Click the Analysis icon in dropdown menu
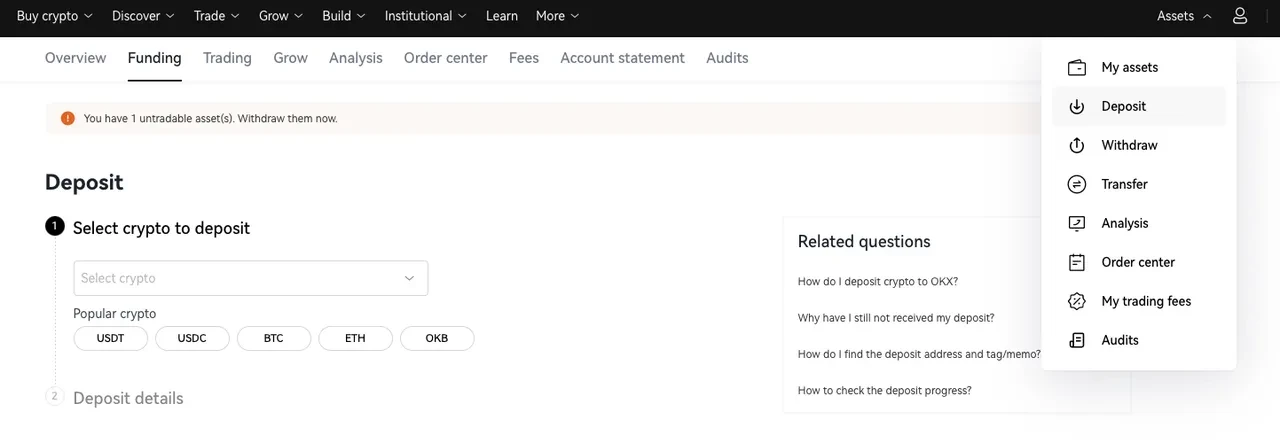 1077,223
